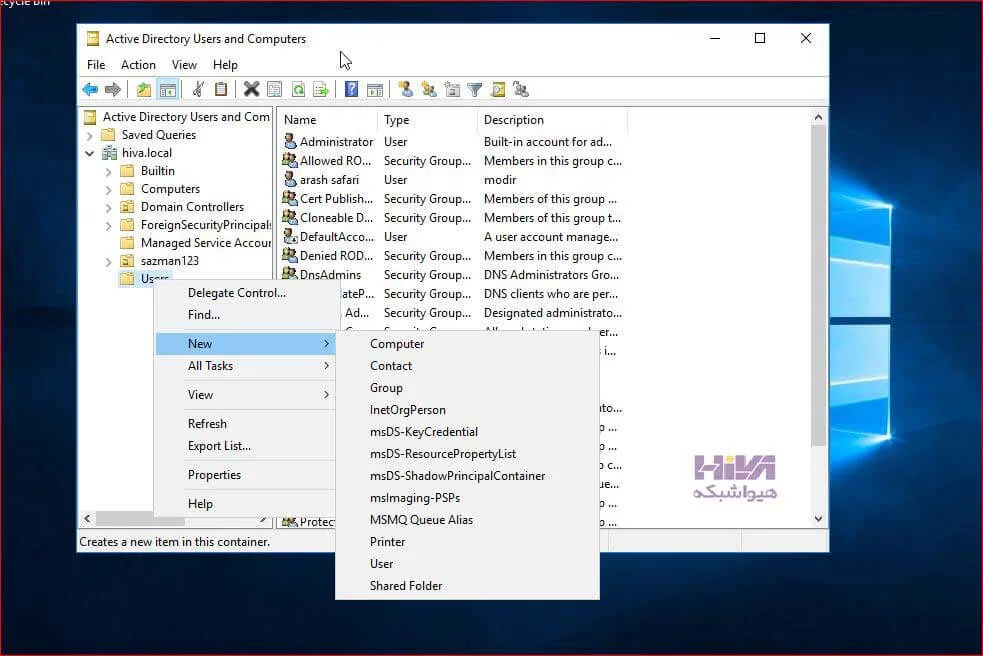Click the Refresh toolbar icon
This screenshot has height=656, width=983.
298,90
